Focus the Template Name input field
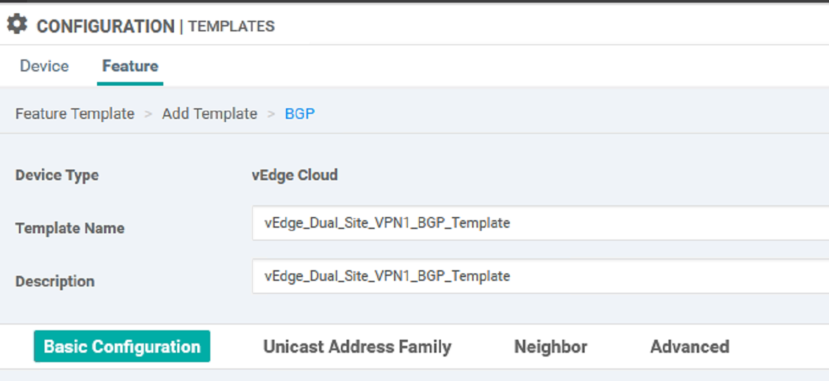829x381 pixels. (x=540, y=223)
